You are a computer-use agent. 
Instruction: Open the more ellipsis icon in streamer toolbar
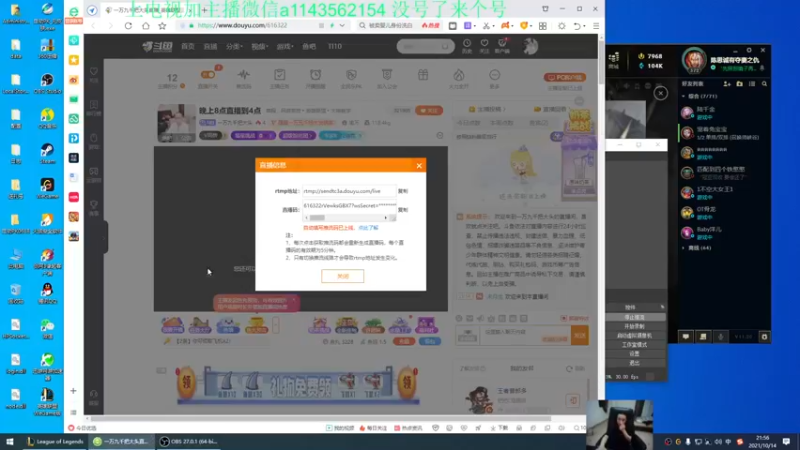pyautogui.click(x=494, y=75)
